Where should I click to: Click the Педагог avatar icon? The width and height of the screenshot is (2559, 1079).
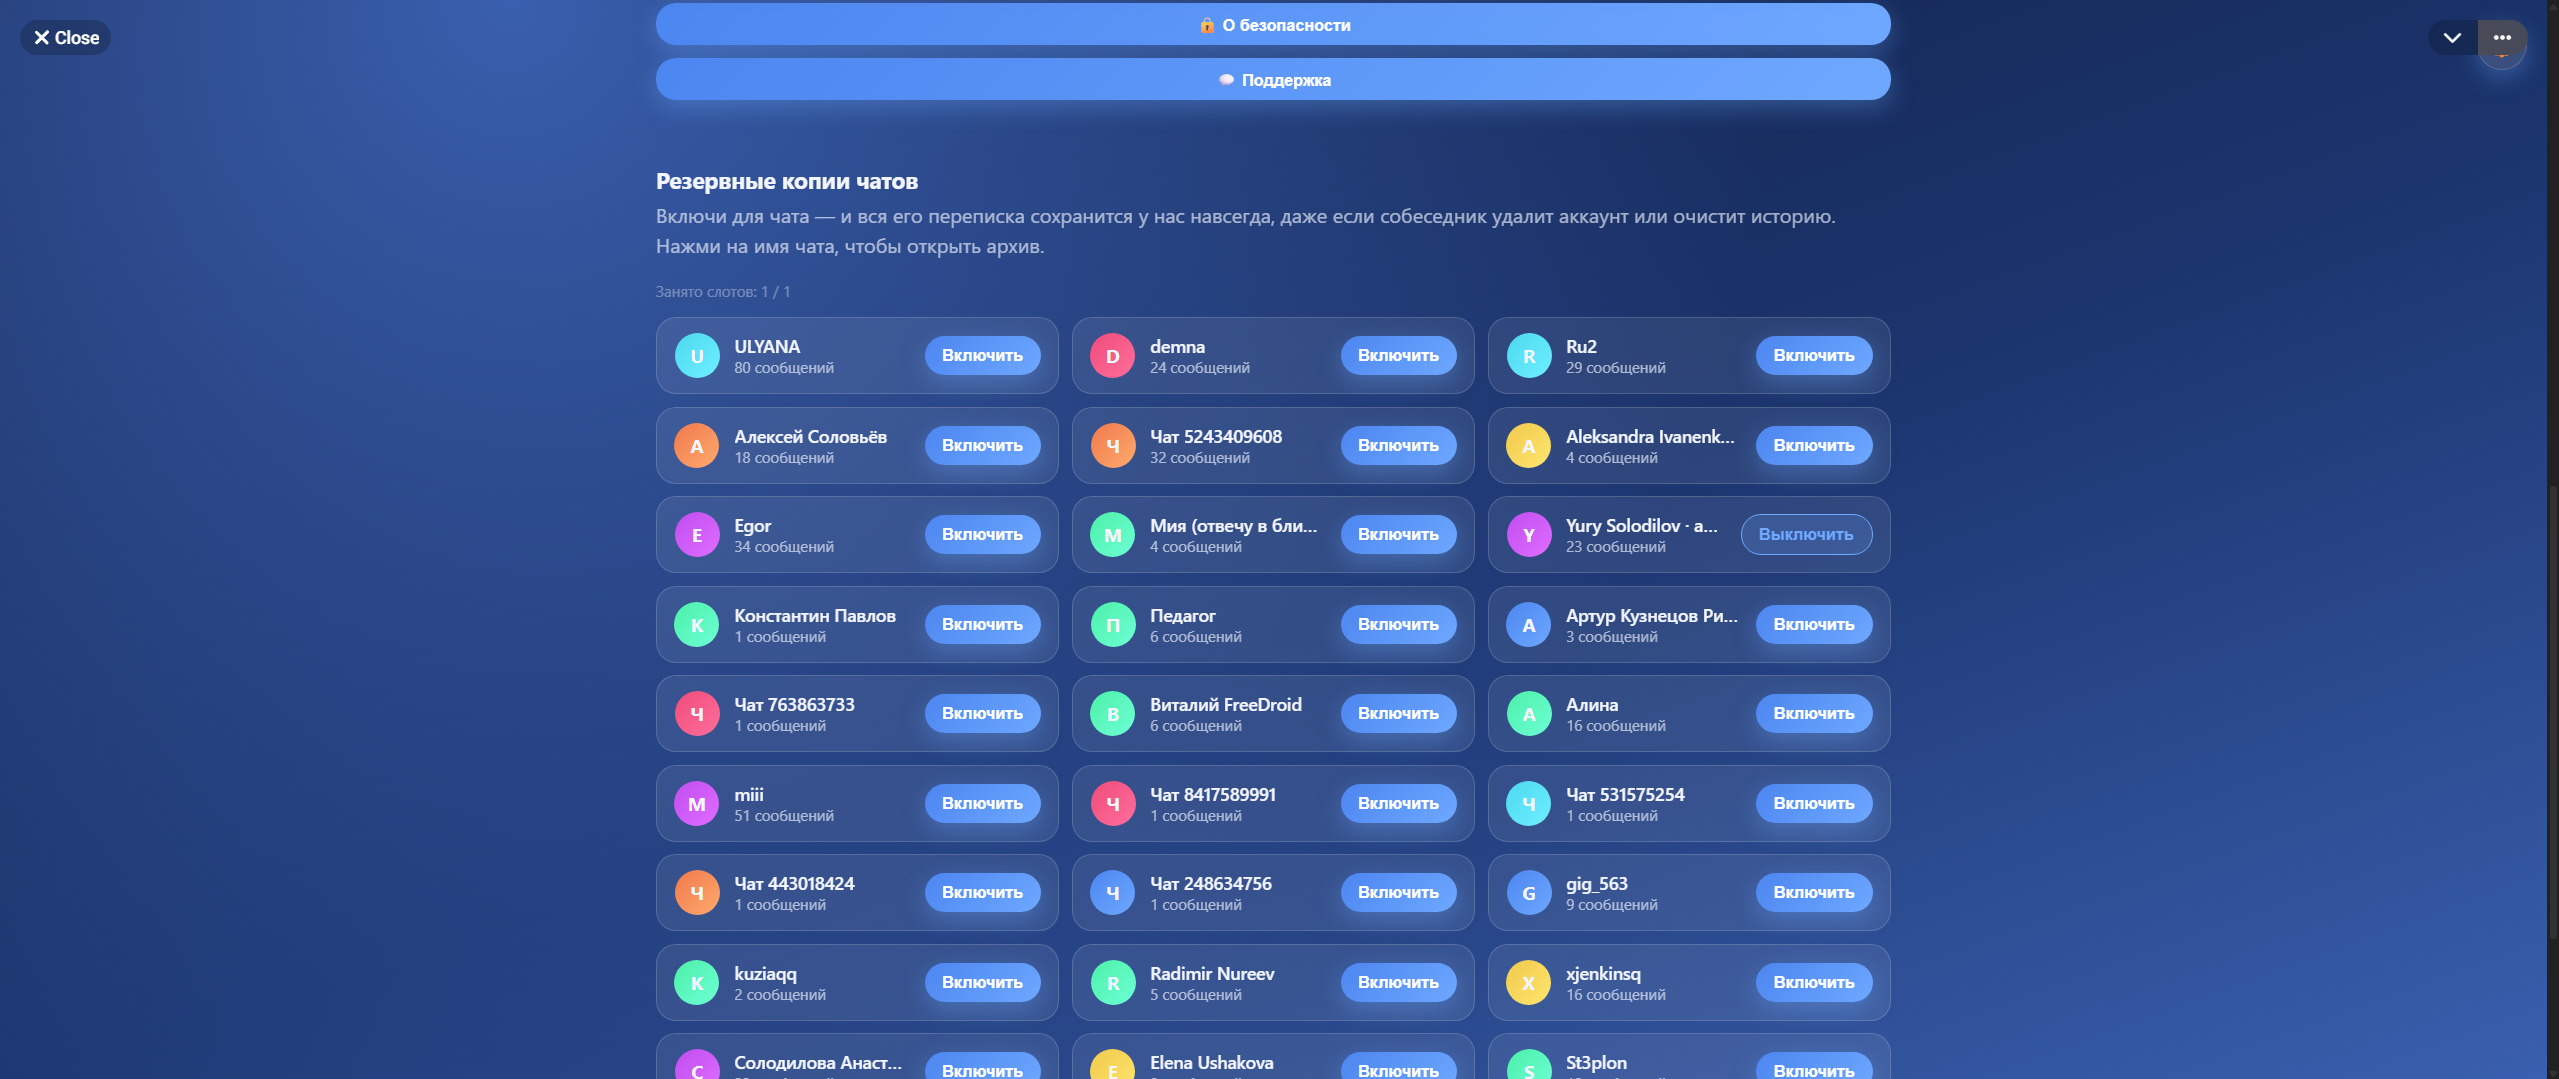tap(1112, 625)
